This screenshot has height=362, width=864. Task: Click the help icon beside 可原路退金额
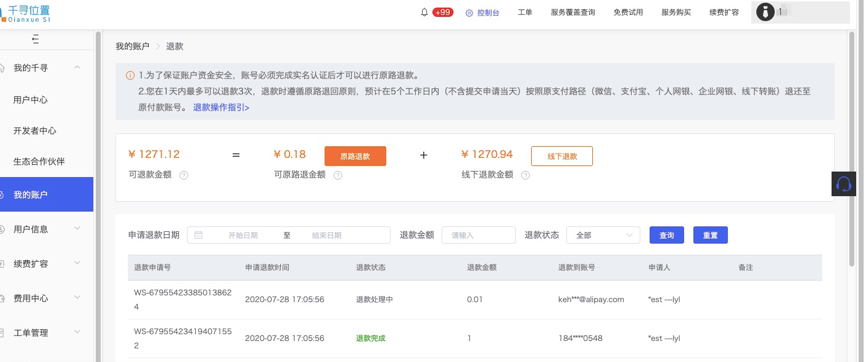338,175
